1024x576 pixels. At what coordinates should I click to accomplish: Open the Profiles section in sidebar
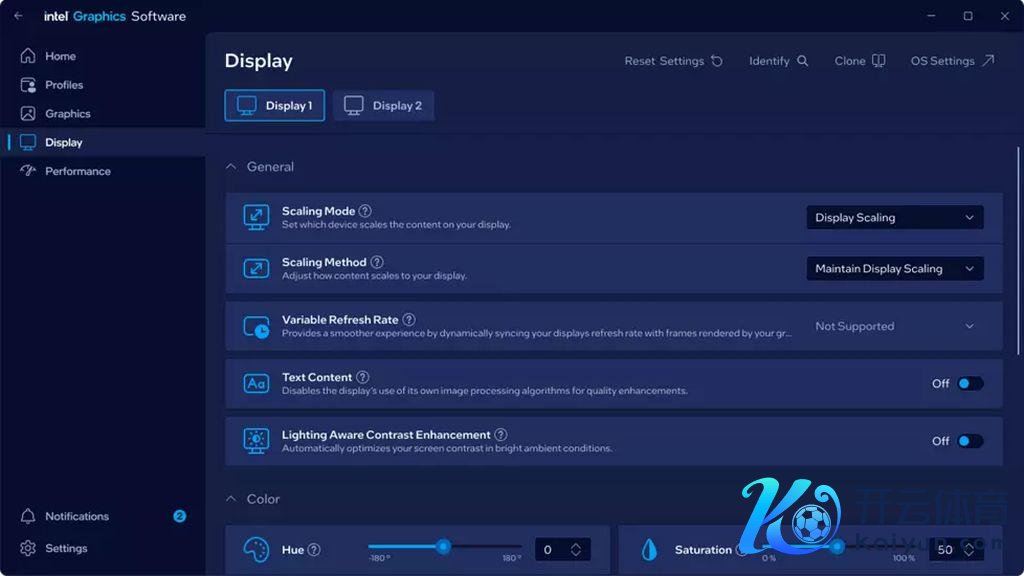pyautogui.click(x=64, y=85)
